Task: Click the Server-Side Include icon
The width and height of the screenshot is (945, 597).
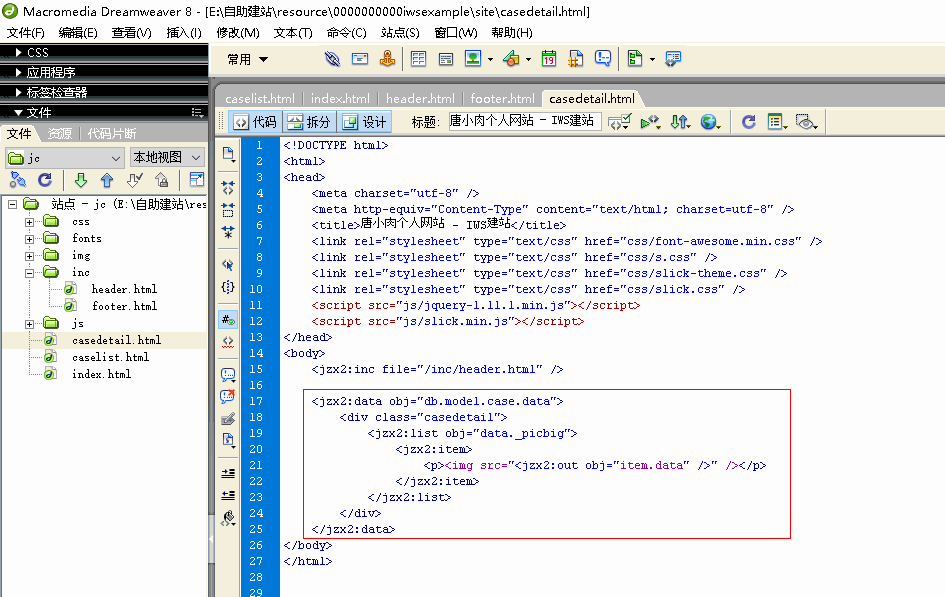Action: (576, 58)
